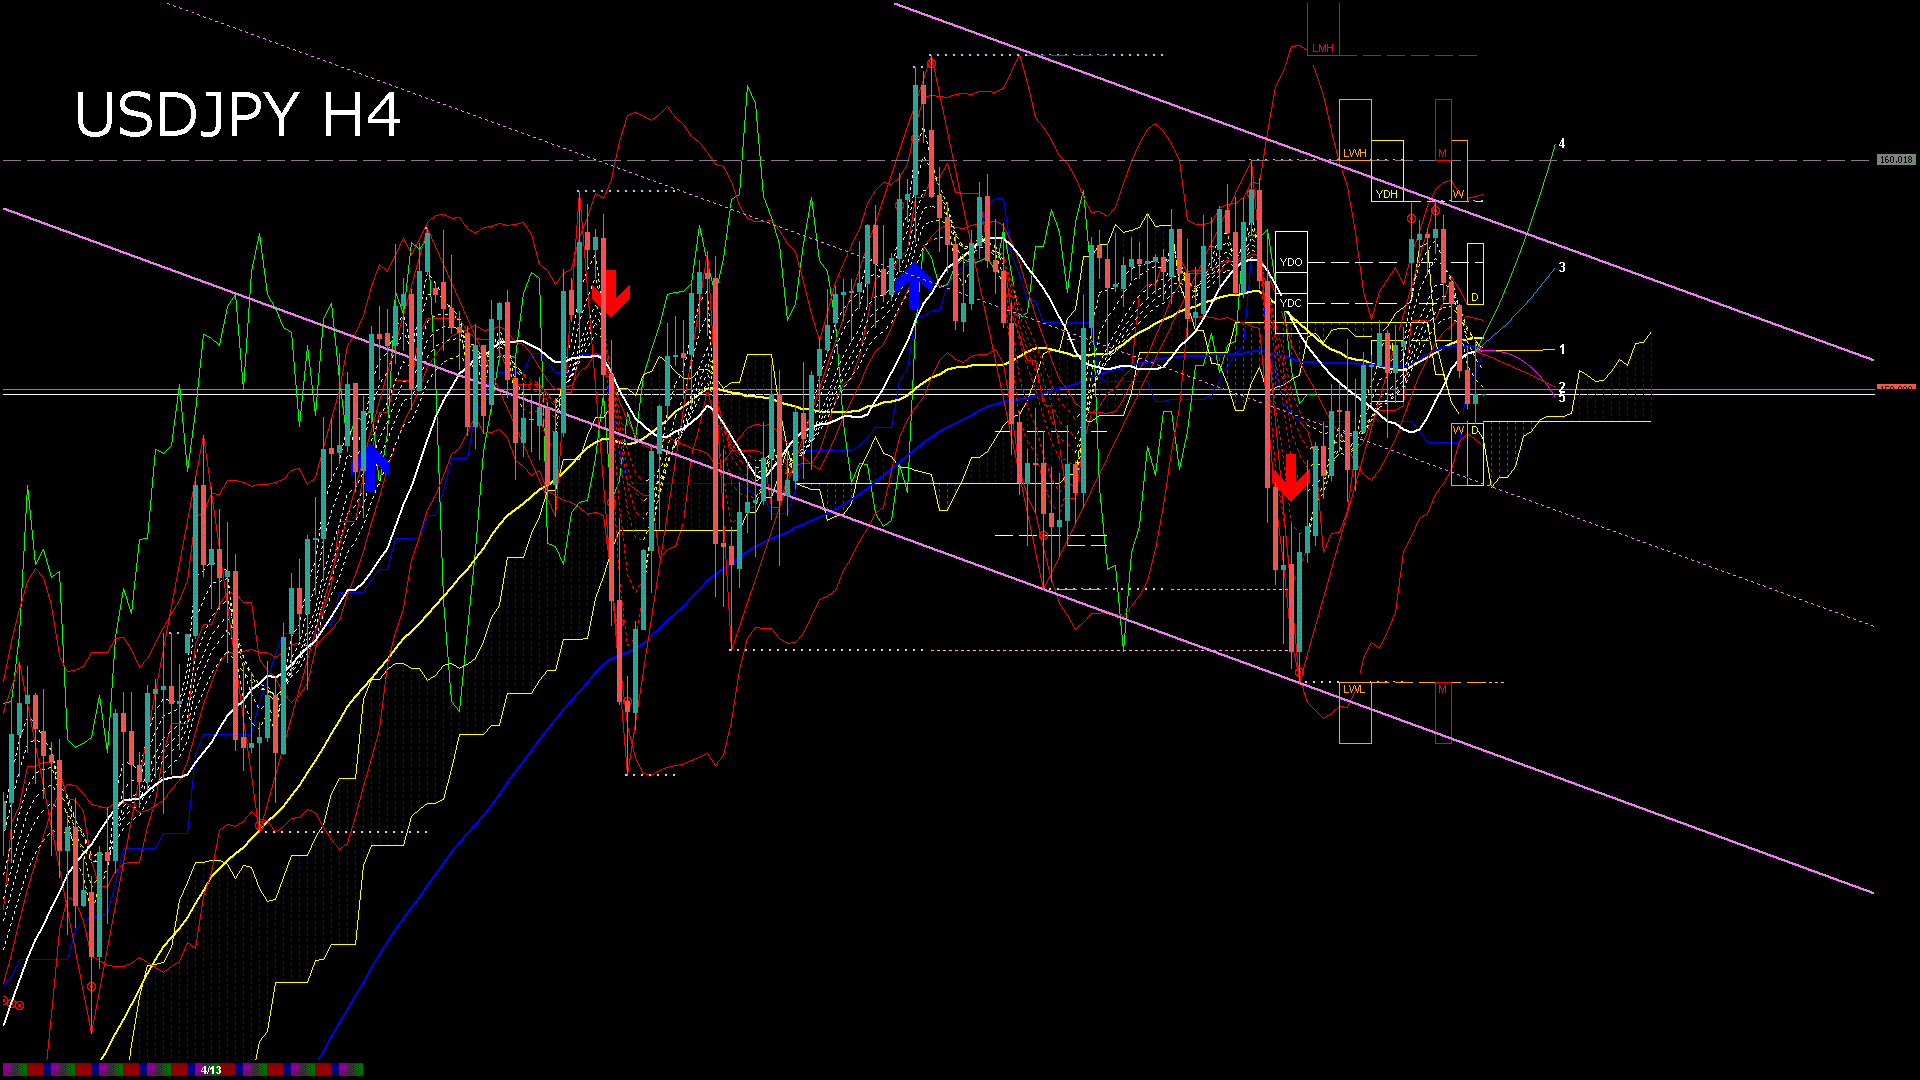This screenshot has width=1920, height=1080.
Task: Select projection path number 3 label
Action: 1562,268
